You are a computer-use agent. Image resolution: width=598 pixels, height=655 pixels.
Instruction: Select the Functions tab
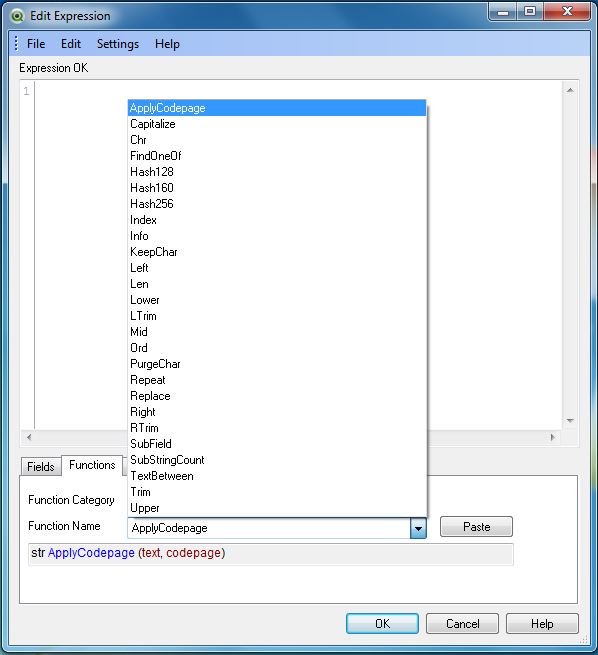(x=92, y=465)
